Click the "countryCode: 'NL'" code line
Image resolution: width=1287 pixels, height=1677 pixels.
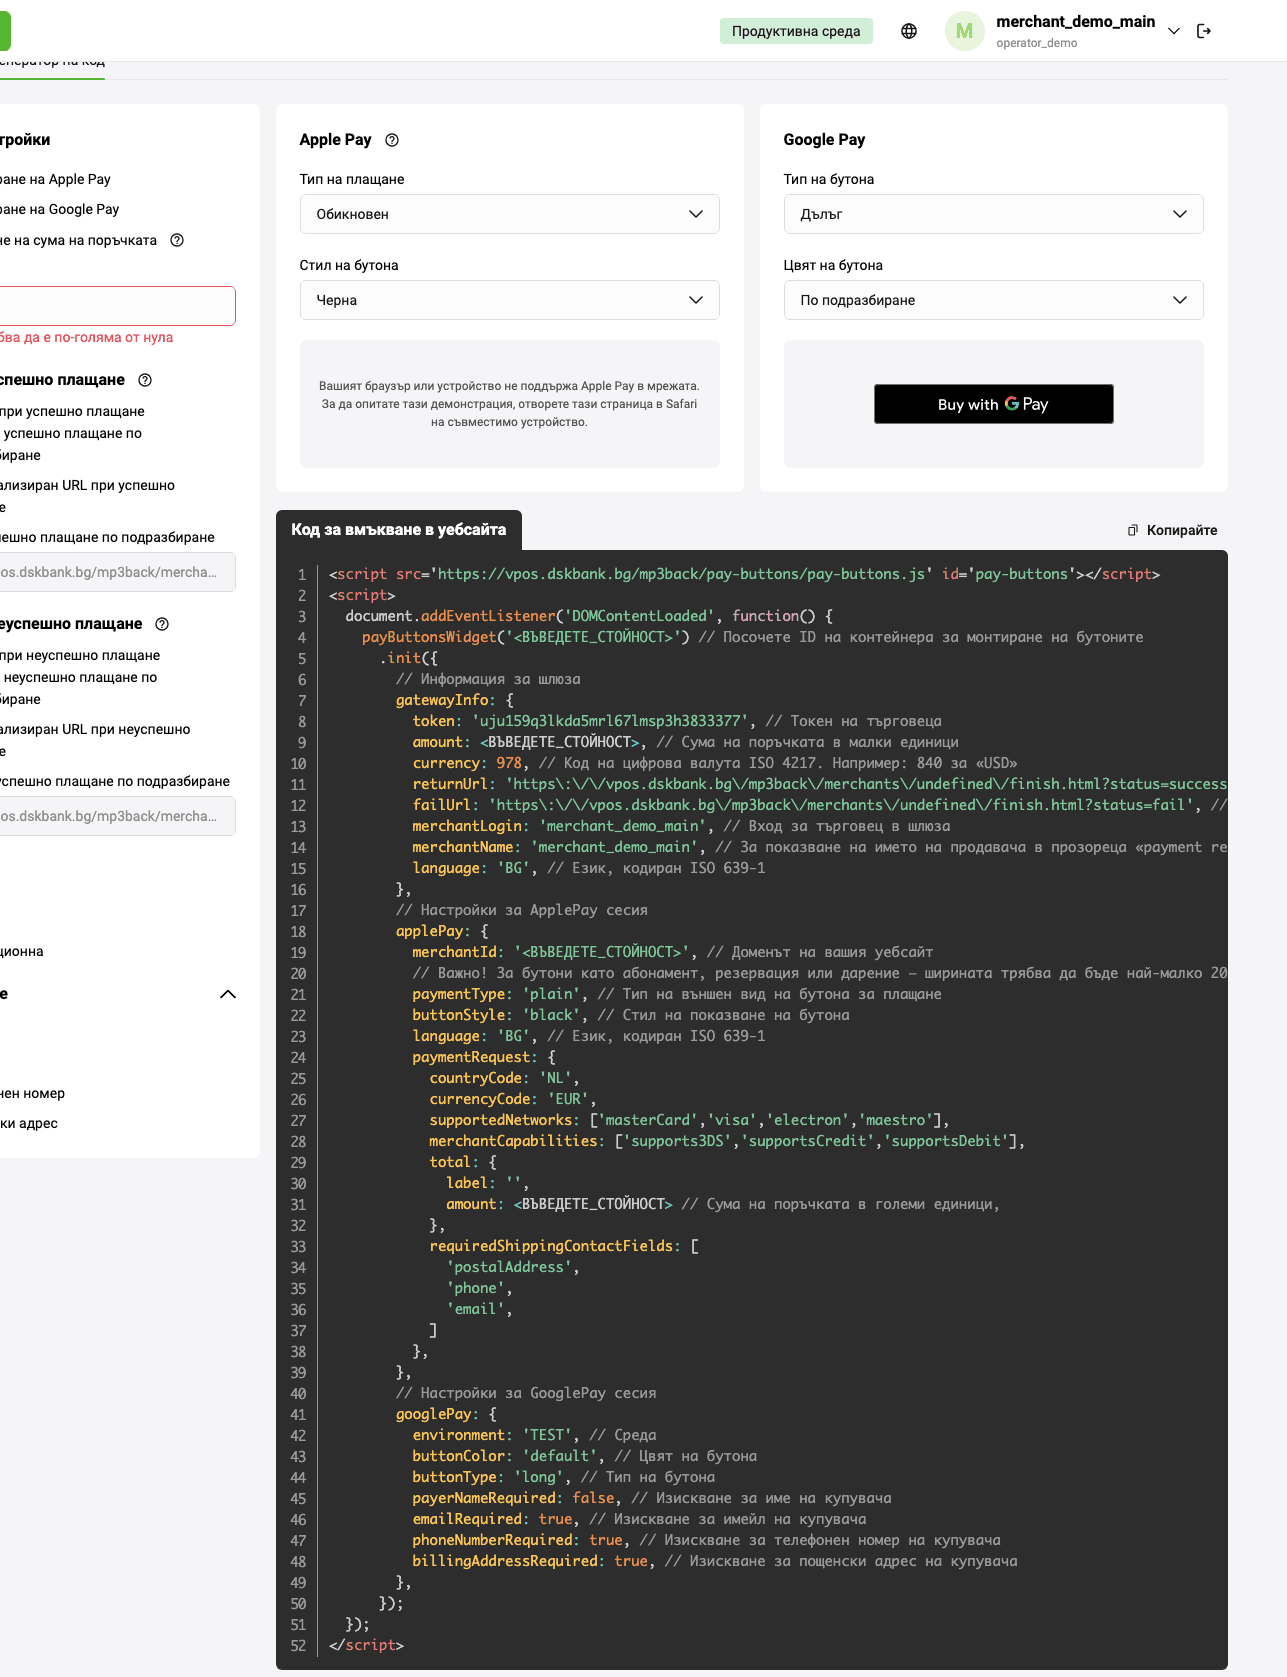click(x=505, y=1078)
